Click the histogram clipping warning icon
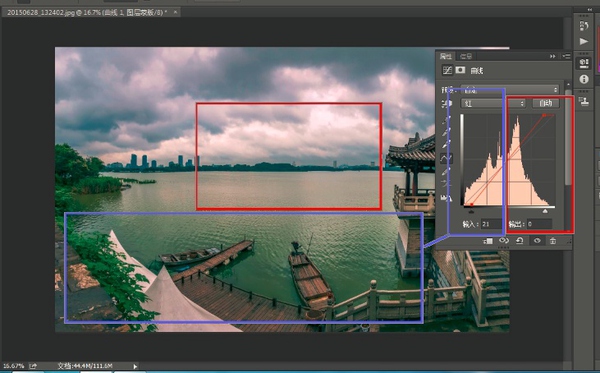The height and width of the screenshot is (373, 600). click(446, 198)
